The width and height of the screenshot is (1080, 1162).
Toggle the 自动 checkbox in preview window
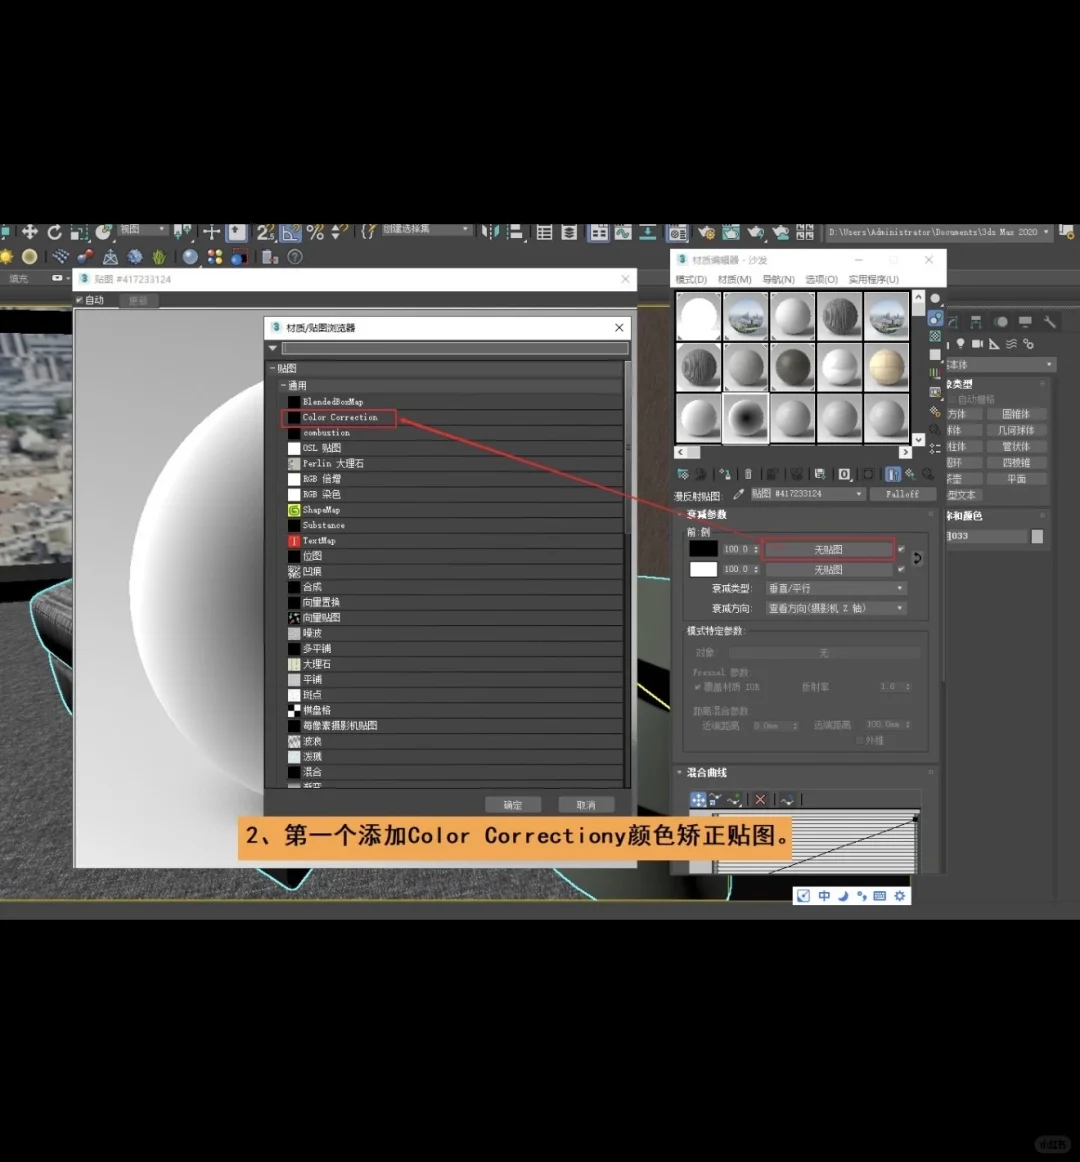tap(79, 300)
